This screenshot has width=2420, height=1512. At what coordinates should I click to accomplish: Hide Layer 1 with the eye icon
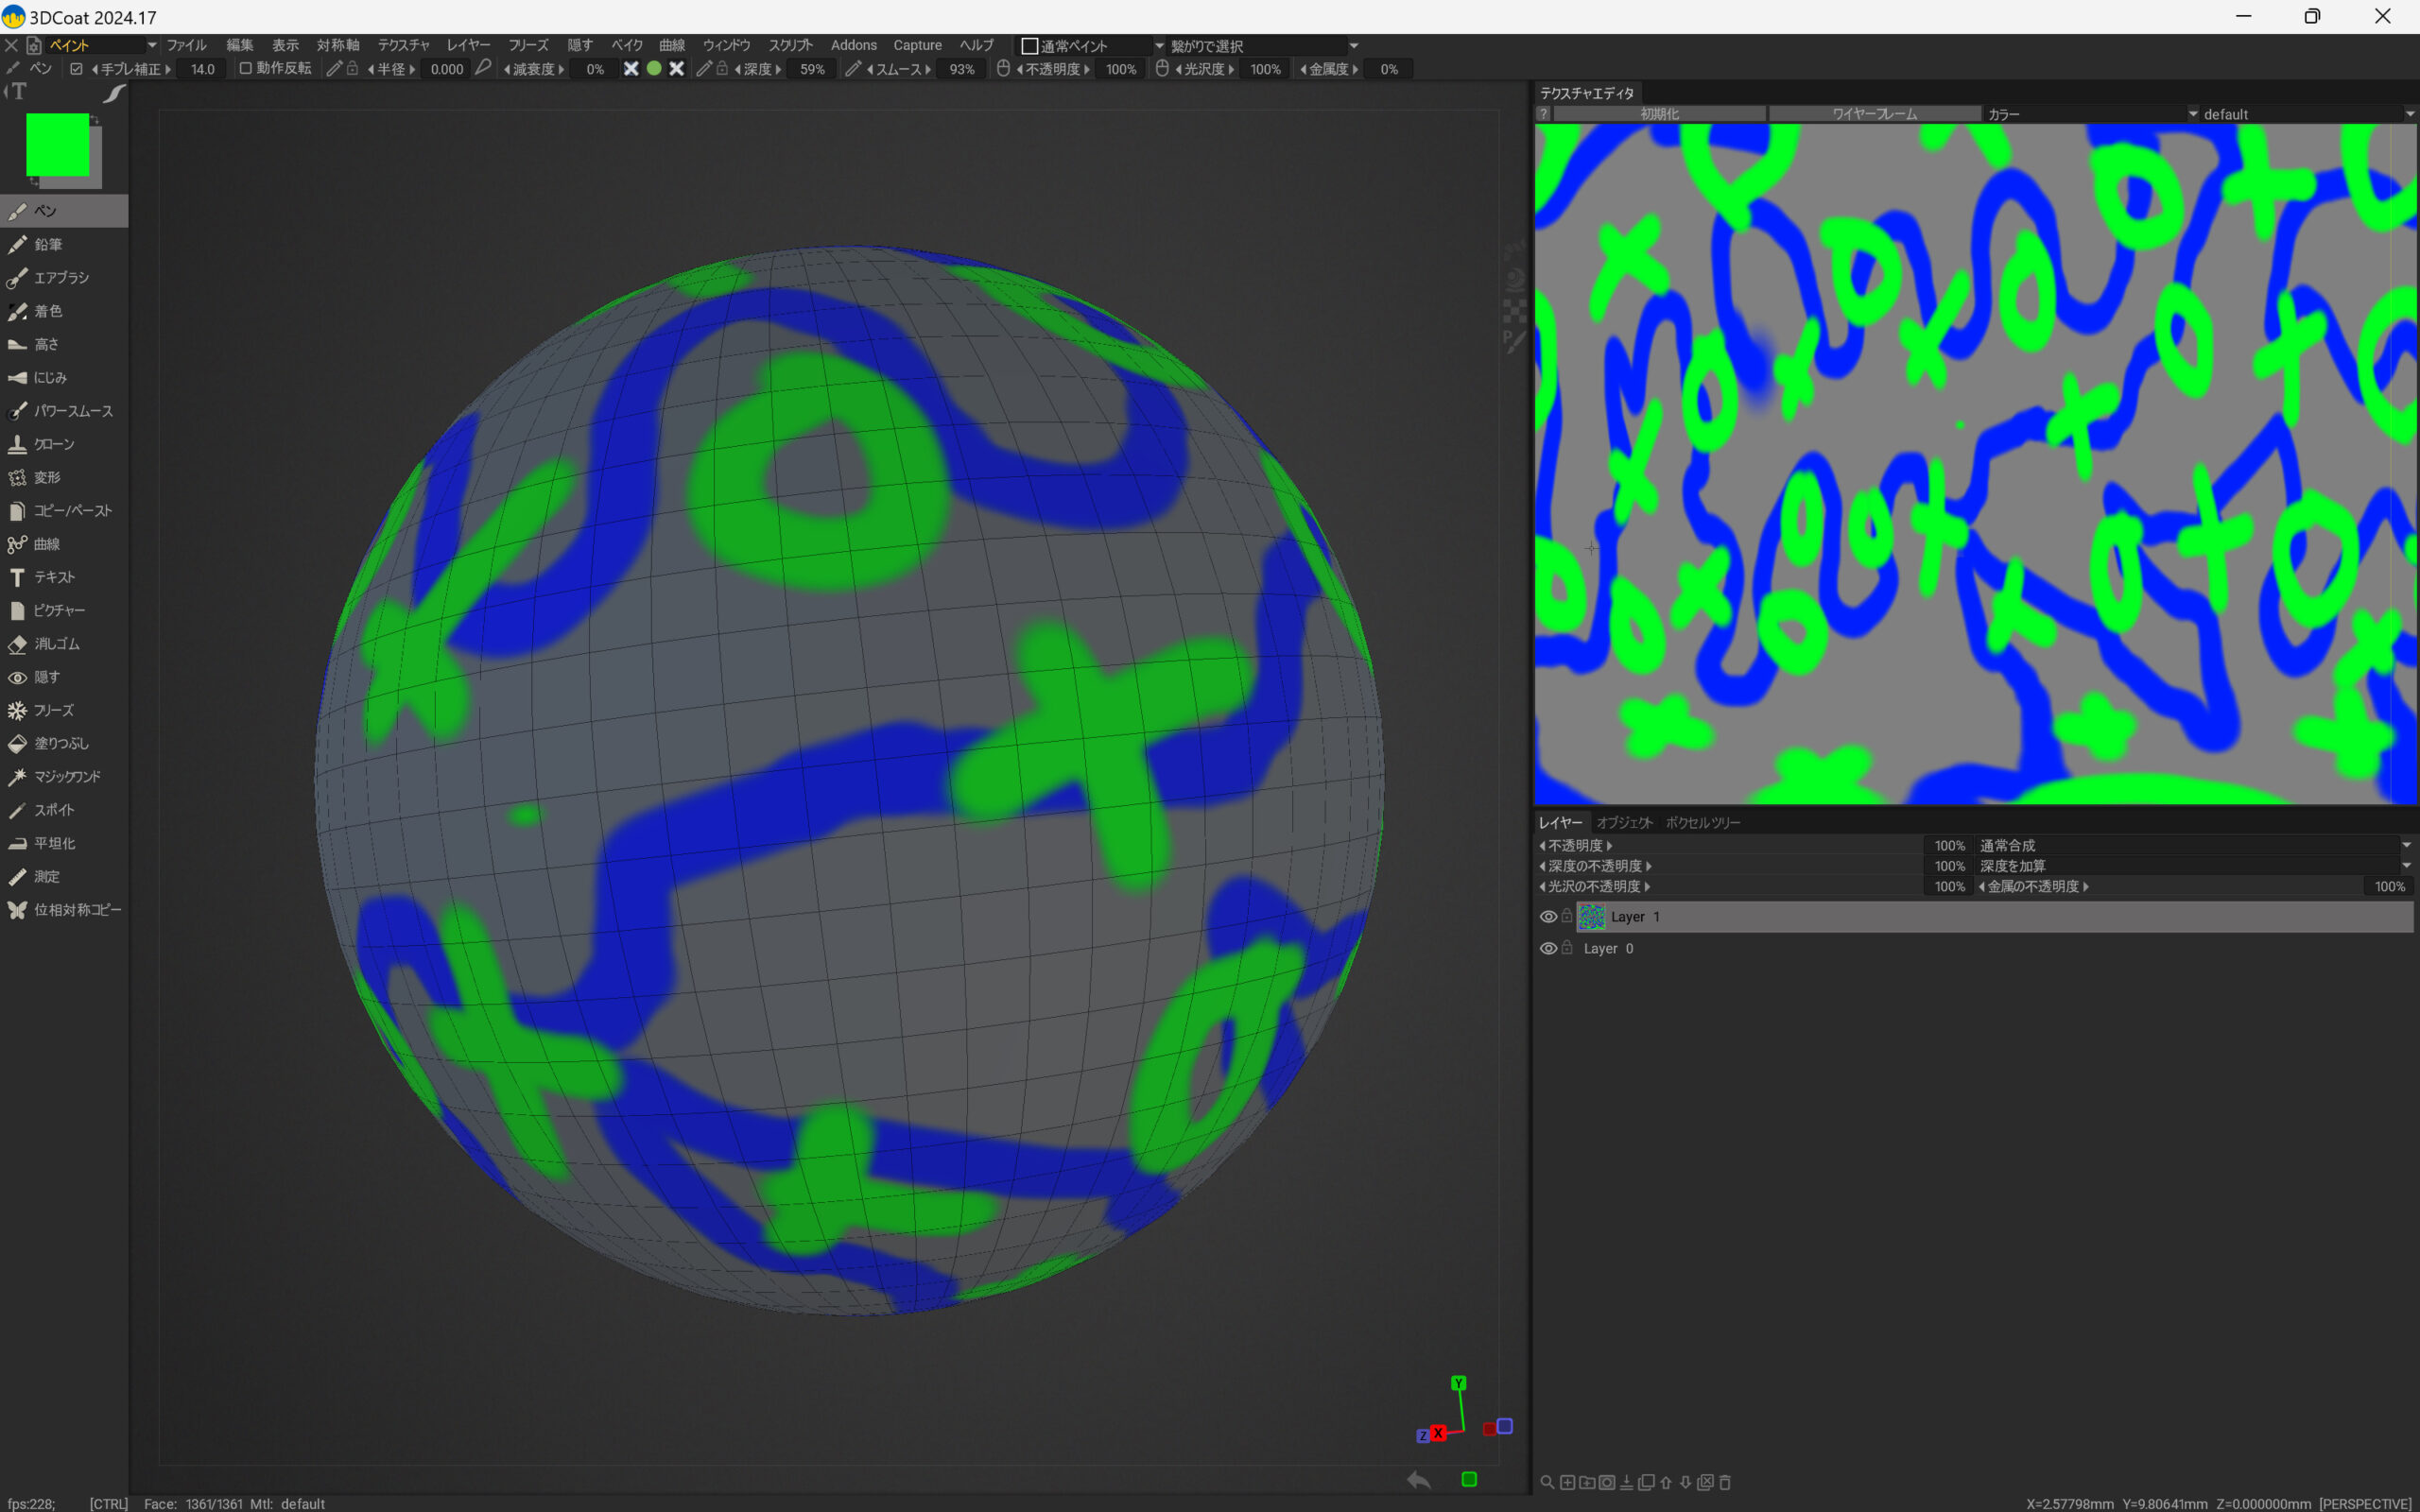1547,917
